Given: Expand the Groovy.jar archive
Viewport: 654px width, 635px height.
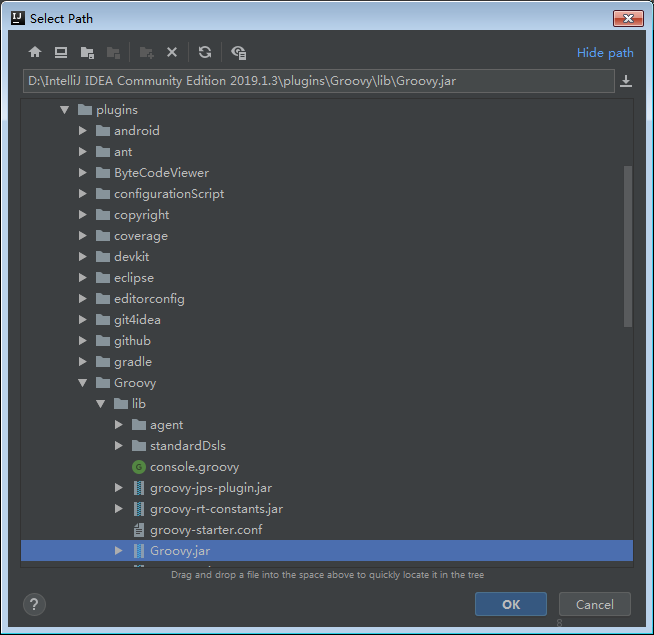Looking at the screenshot, I should pyautogui.click(x=118, y=551).
